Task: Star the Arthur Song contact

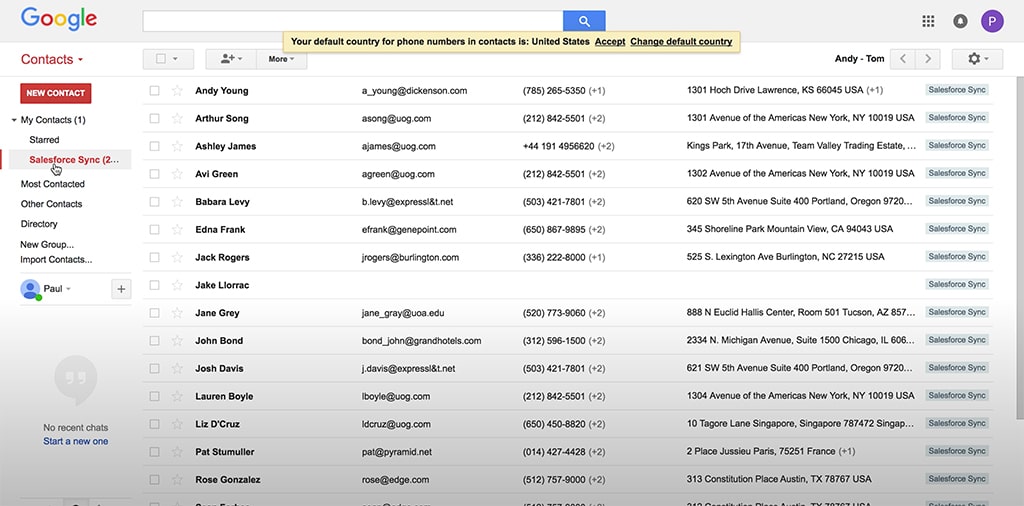Action: pos(177,118)
